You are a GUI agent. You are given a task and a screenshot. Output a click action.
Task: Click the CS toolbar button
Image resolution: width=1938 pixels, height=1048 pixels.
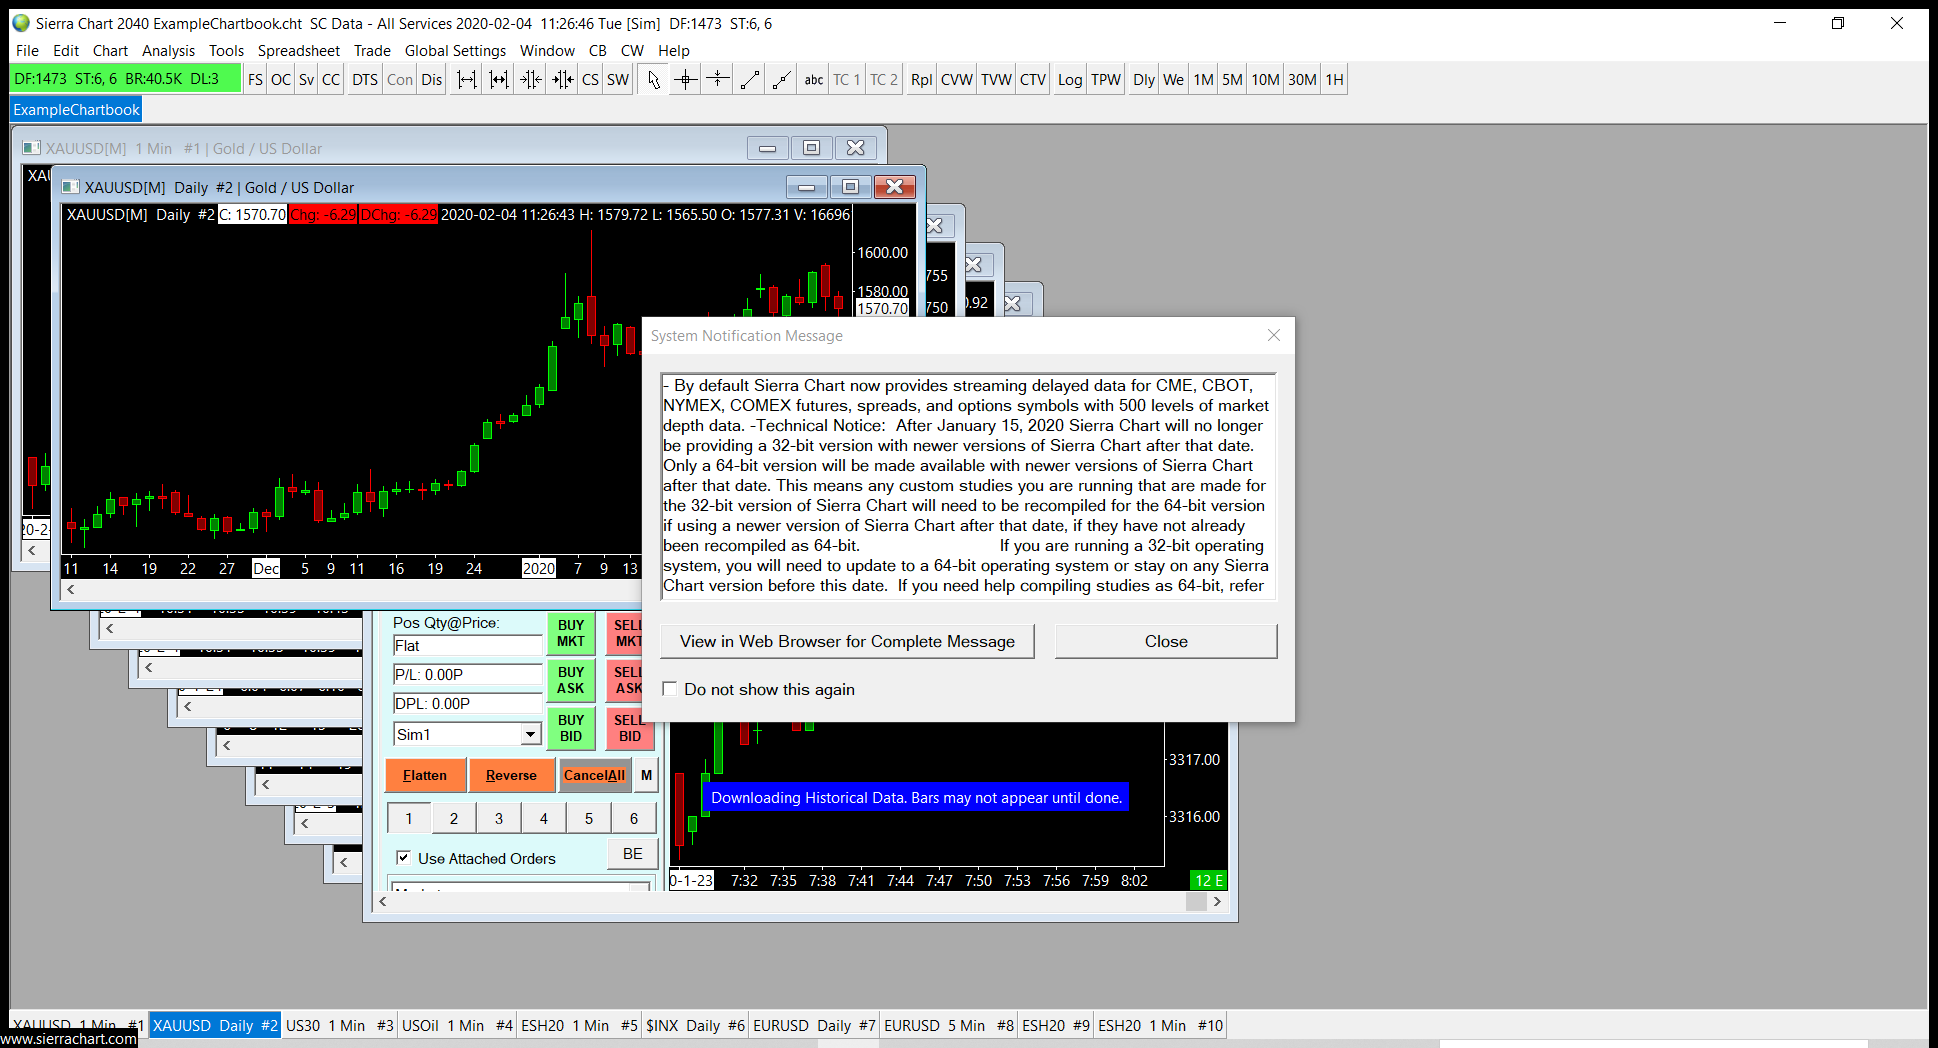591,80
